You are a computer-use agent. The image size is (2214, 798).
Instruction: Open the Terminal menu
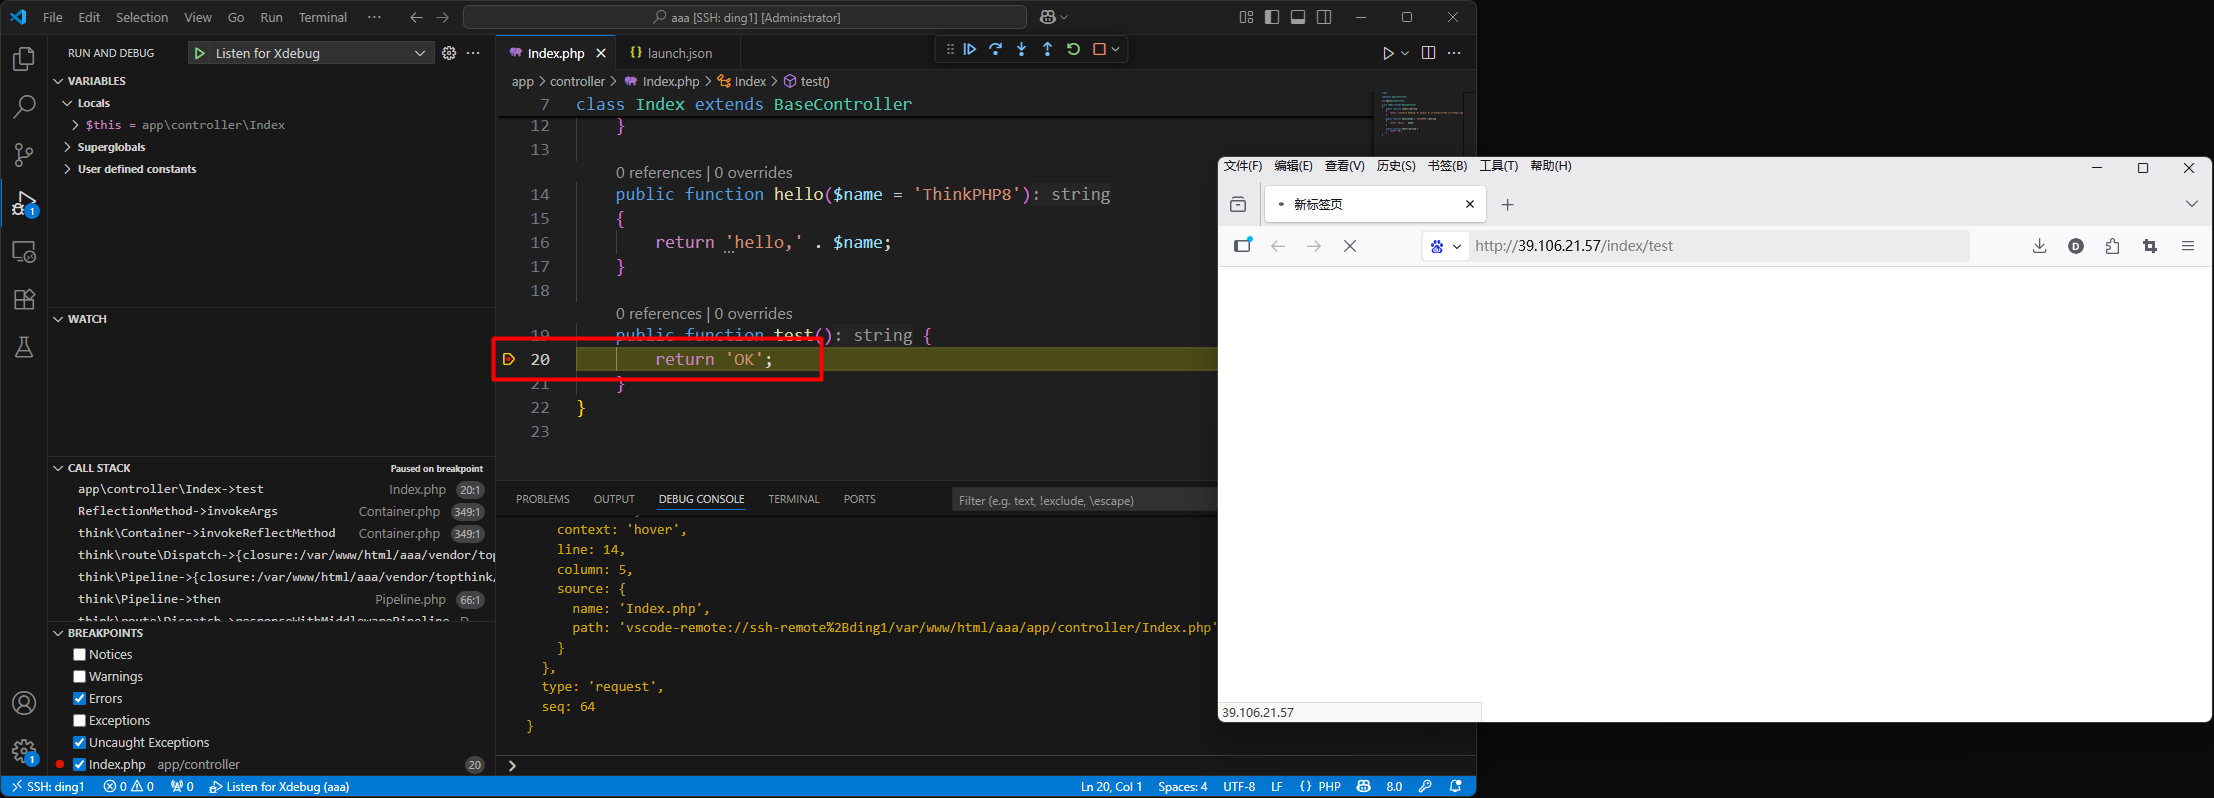(x=323, y=17)
